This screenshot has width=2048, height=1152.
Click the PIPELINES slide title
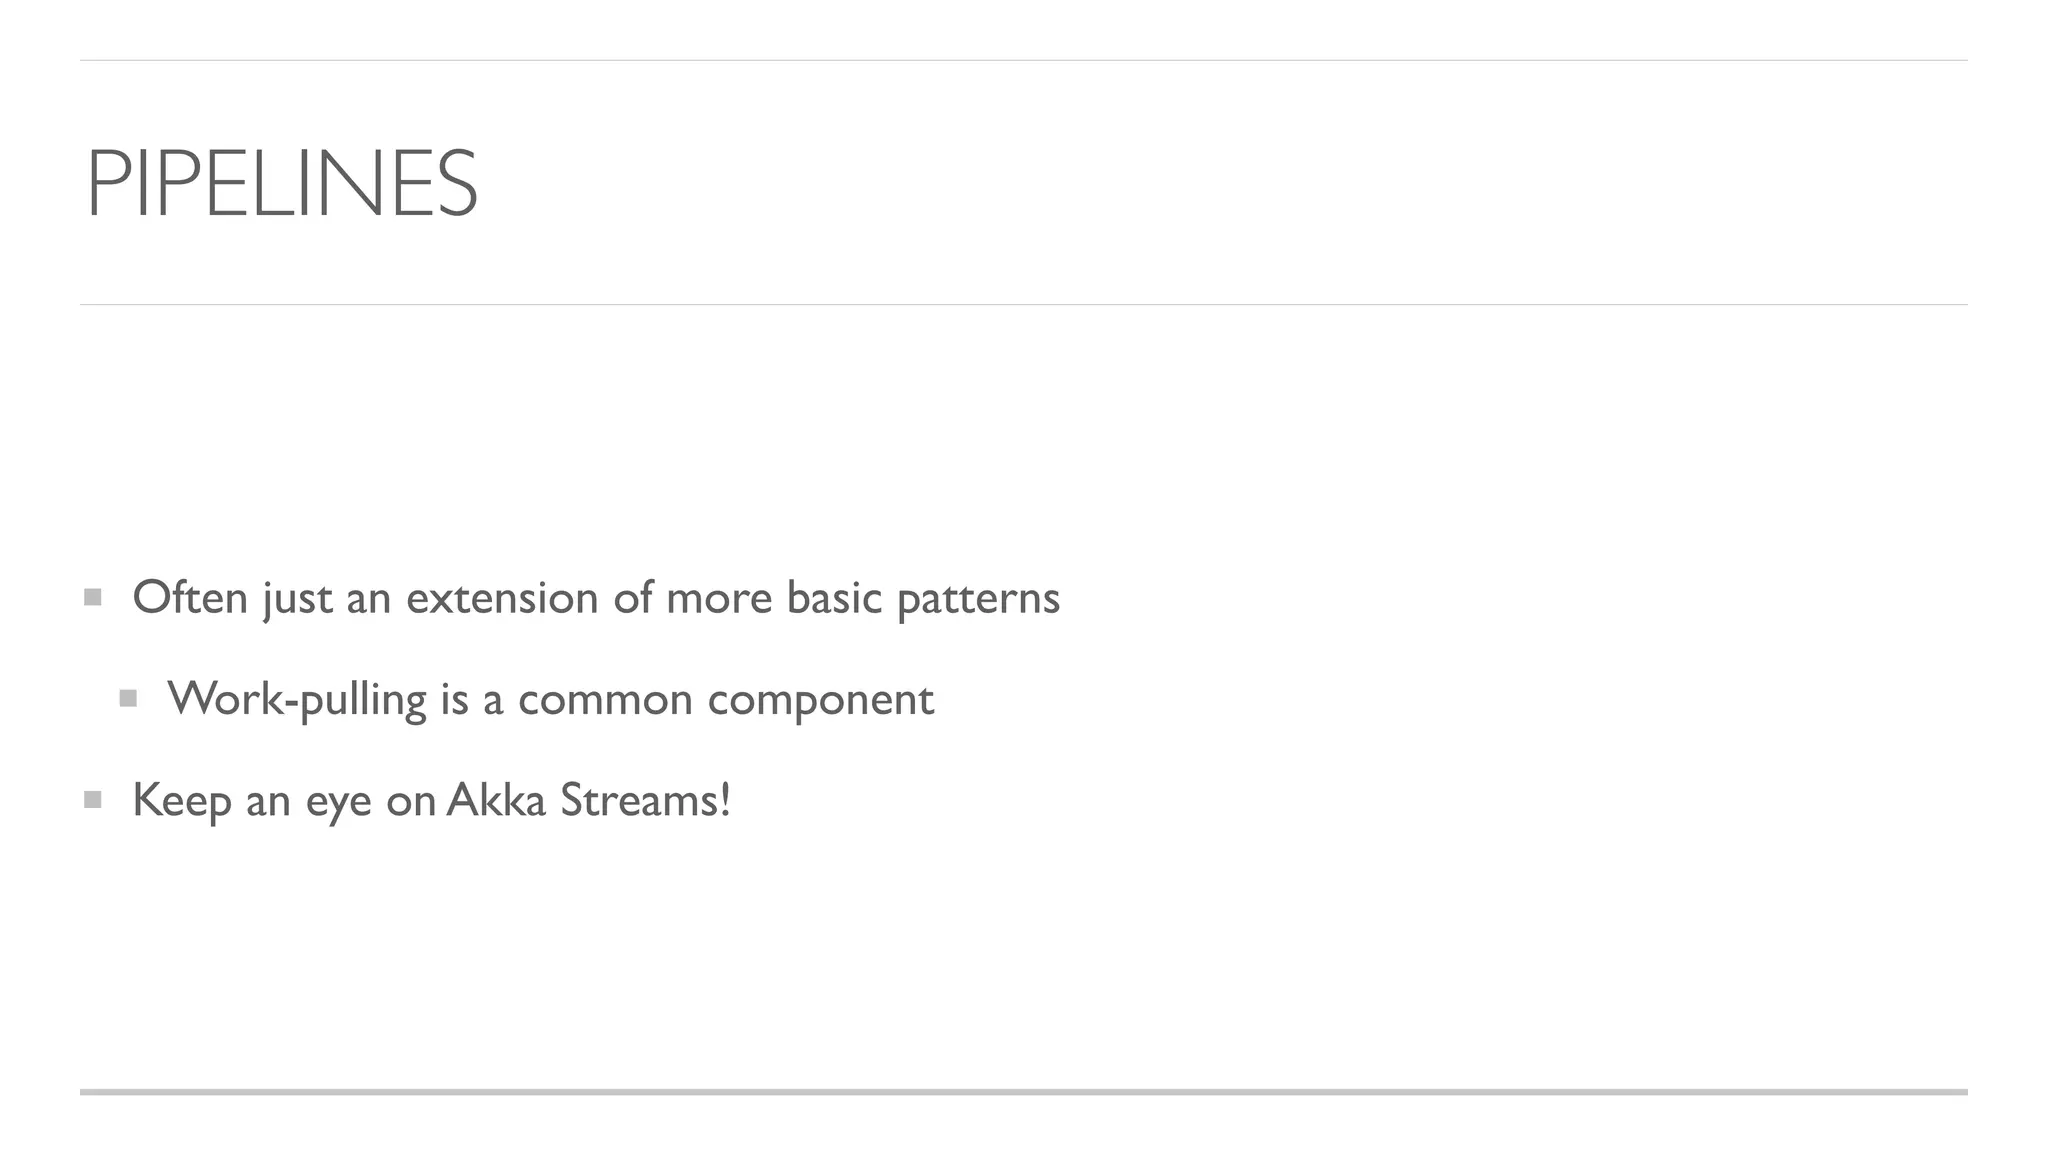[x=282, y=182]
